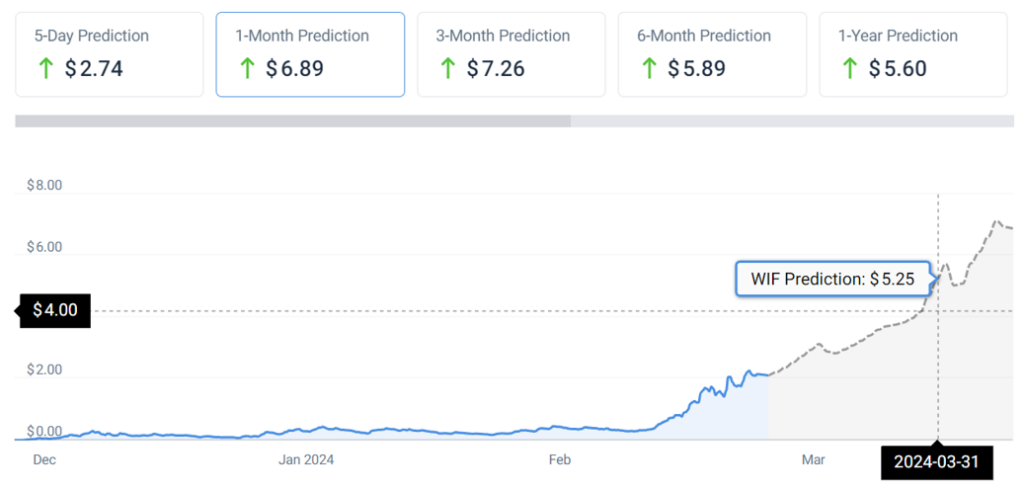Click the green up arrow beside $5.89

tap(649, 68)
